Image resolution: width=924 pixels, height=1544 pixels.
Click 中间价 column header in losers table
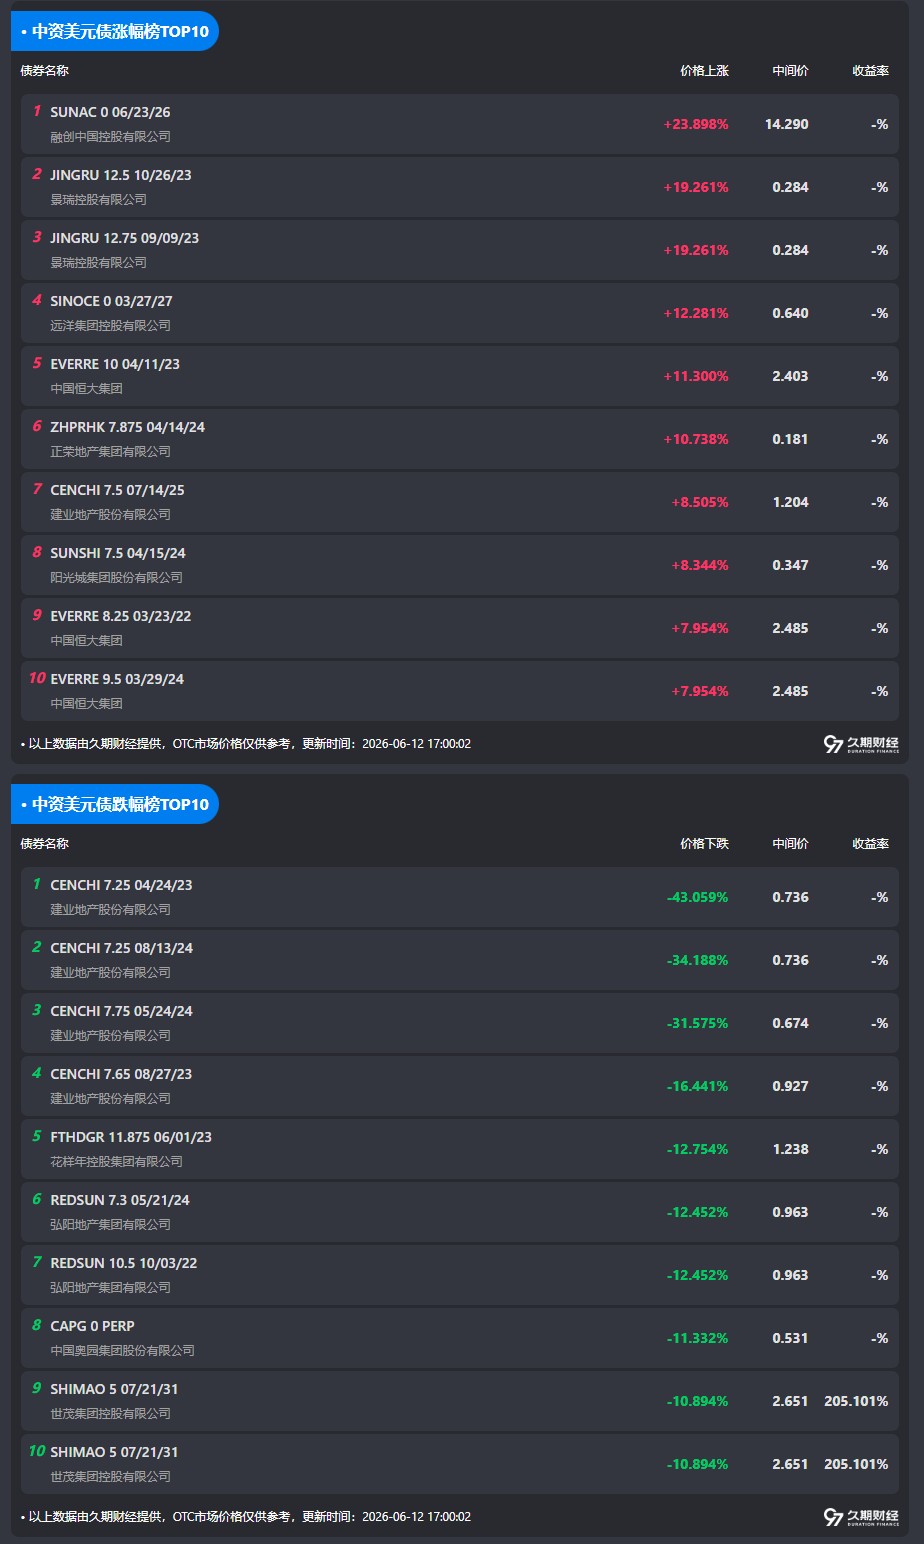tap(790, 844)
